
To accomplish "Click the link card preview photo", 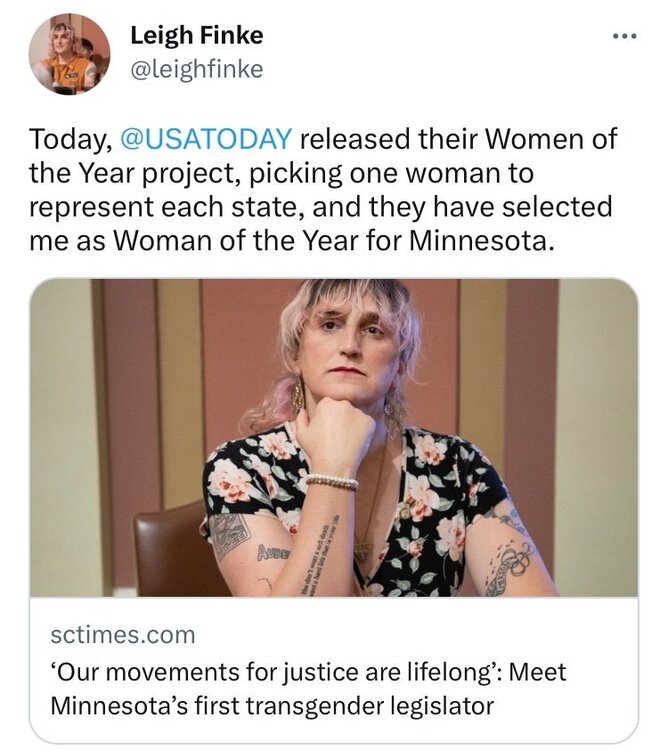I will (x=334, y=437).
